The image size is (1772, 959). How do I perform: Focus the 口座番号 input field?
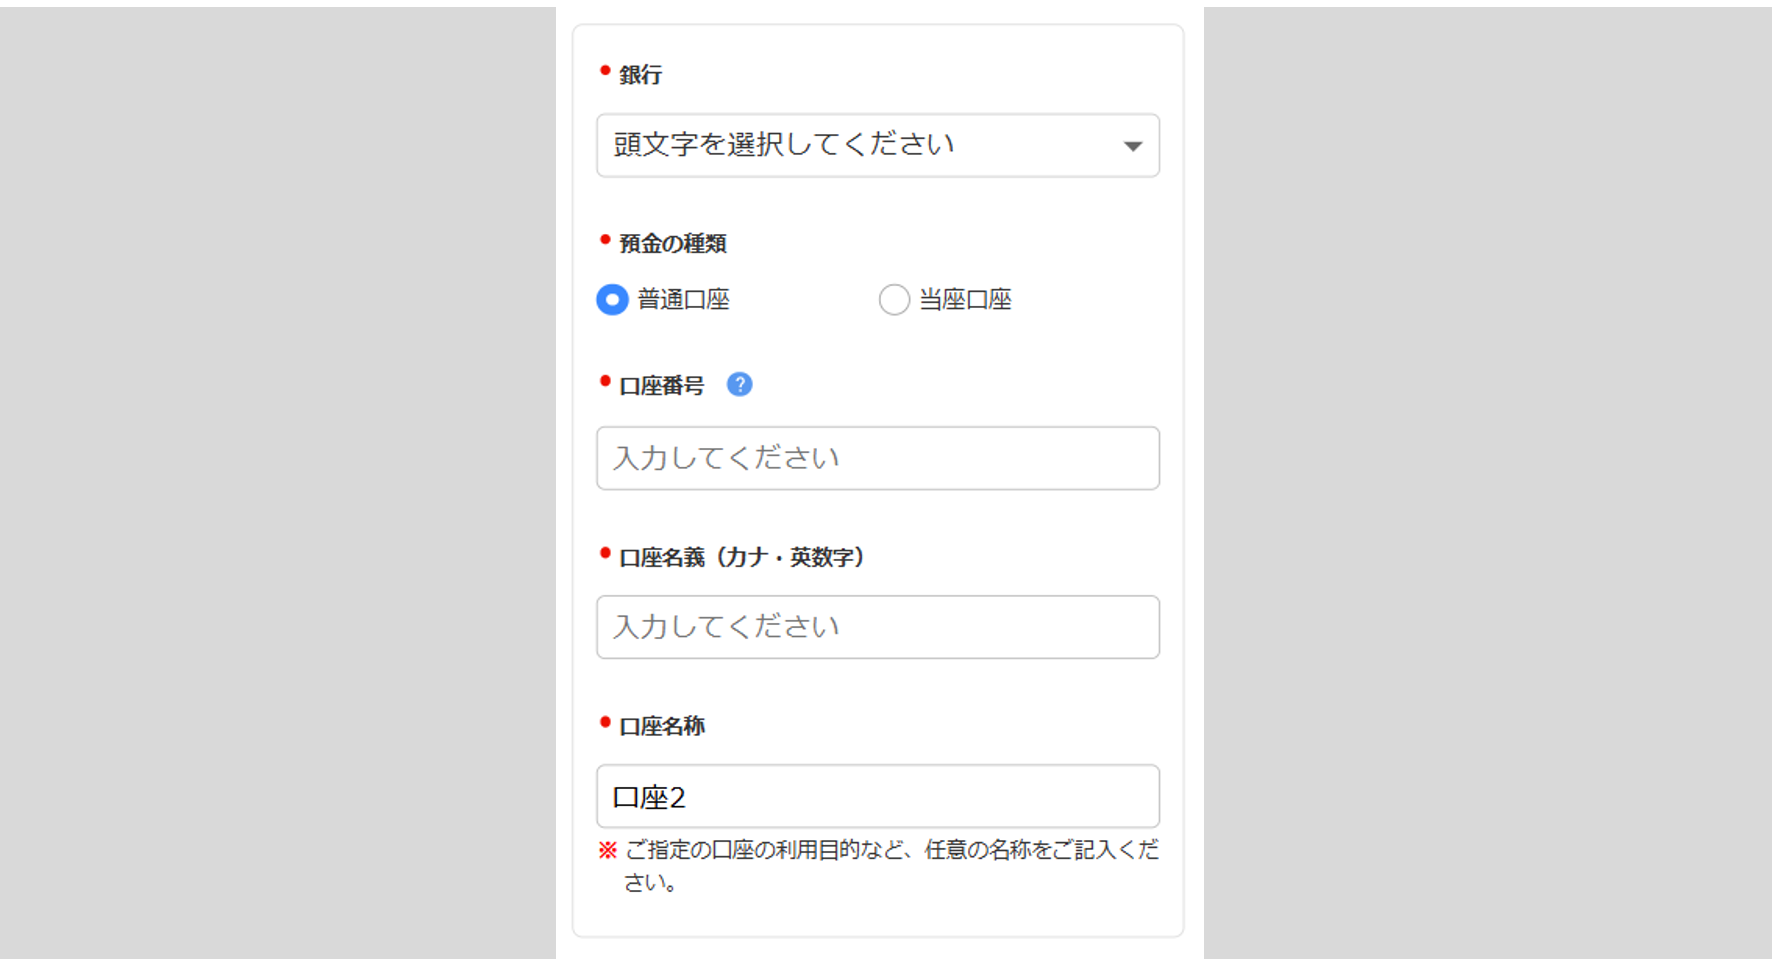(x=877, y=458)
